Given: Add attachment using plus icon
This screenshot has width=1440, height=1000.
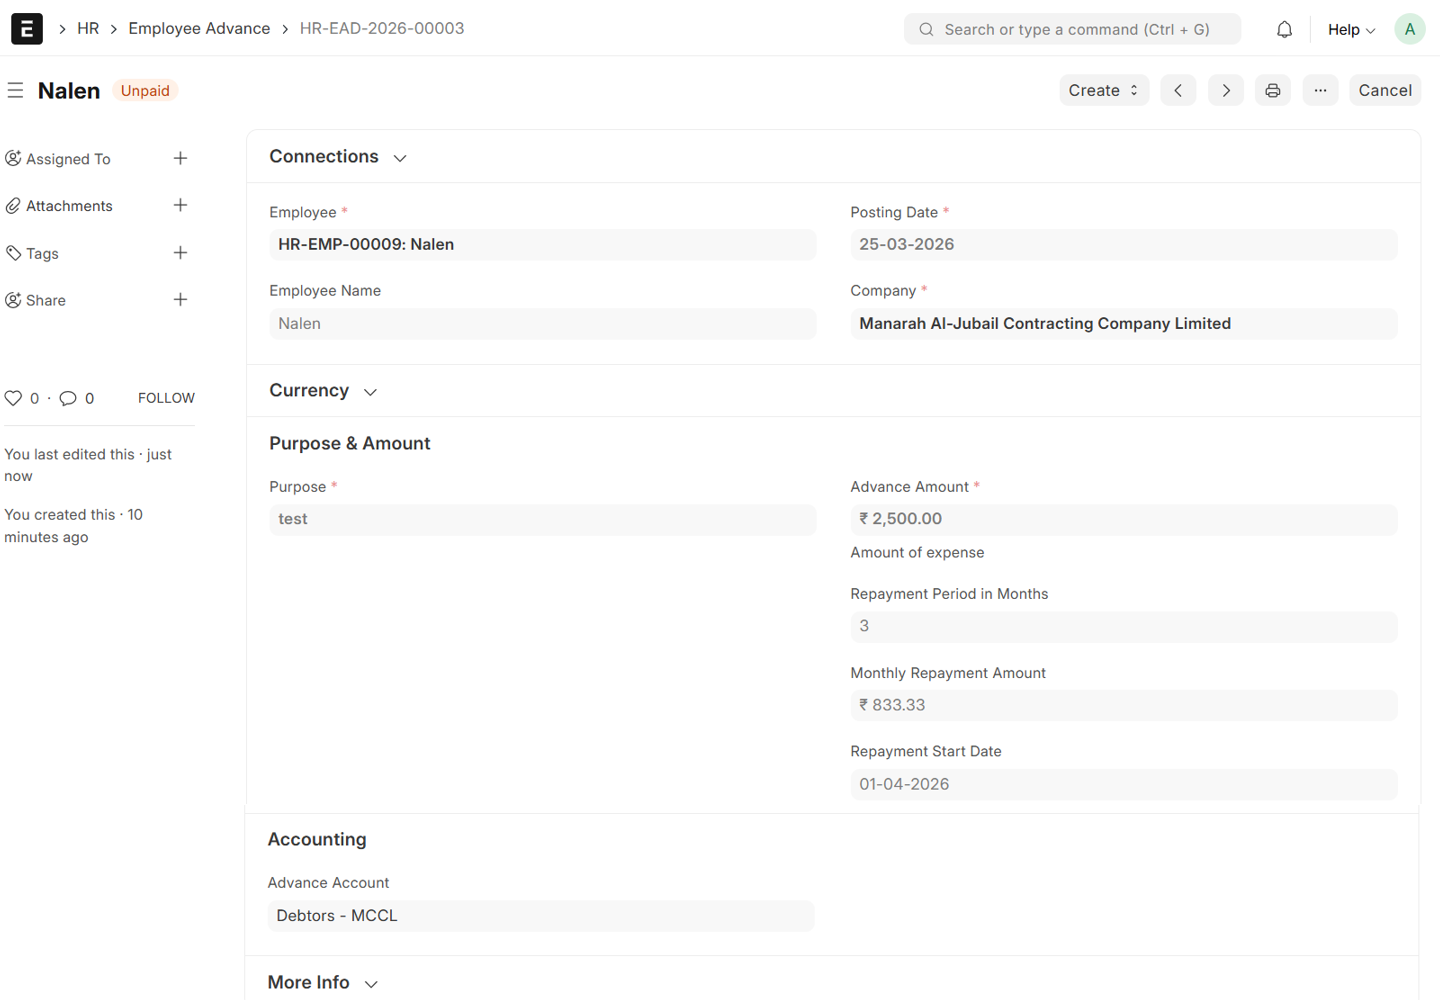Looking at the screenshot, I should (180, 205).
